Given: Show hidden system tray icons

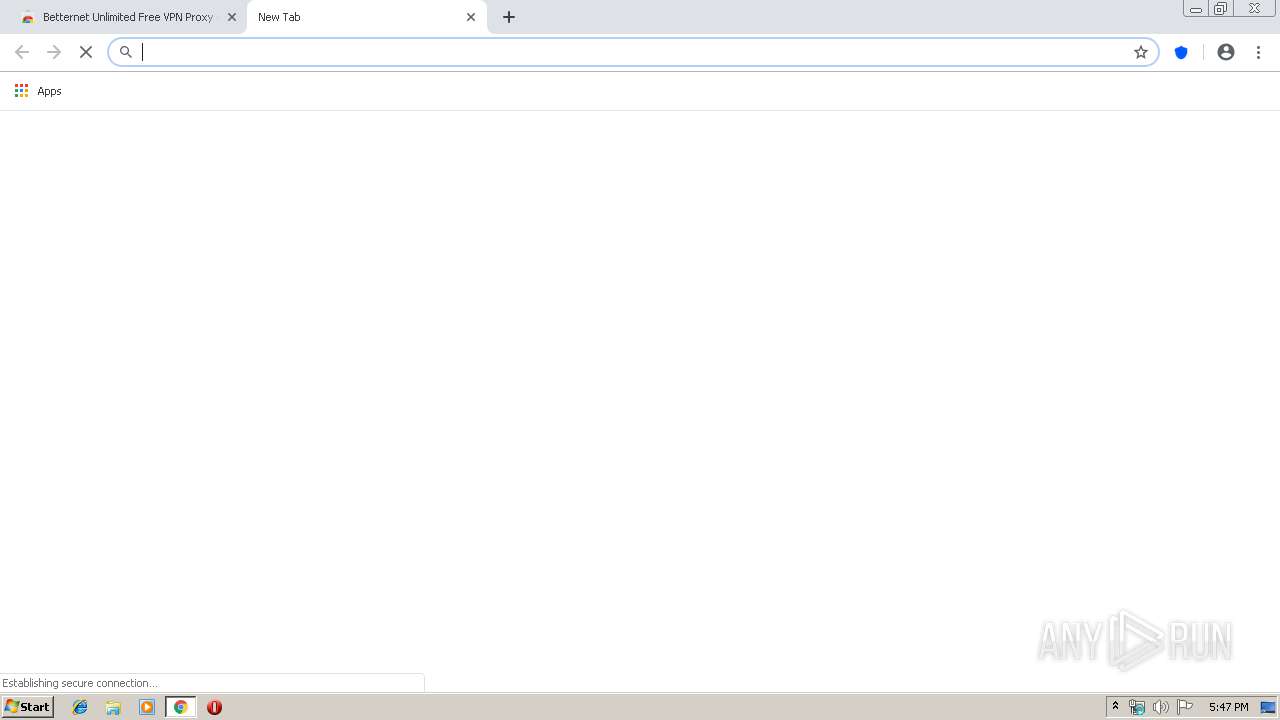Looking at the screenshot, I should pos(1116,707).
